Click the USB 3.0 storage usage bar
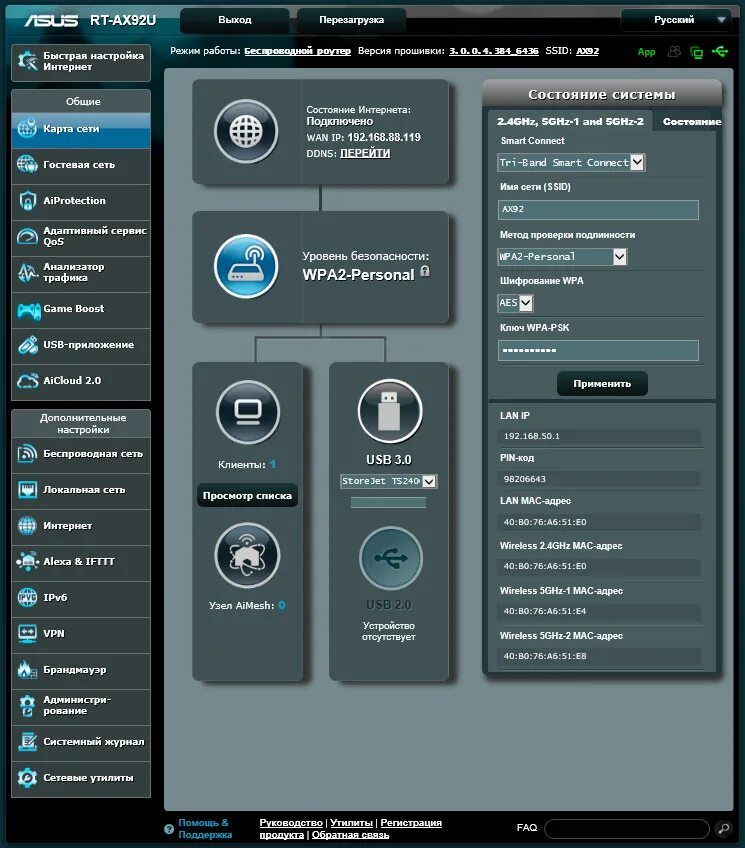Viewport: 745px width, 848px height. coord(388,503)
